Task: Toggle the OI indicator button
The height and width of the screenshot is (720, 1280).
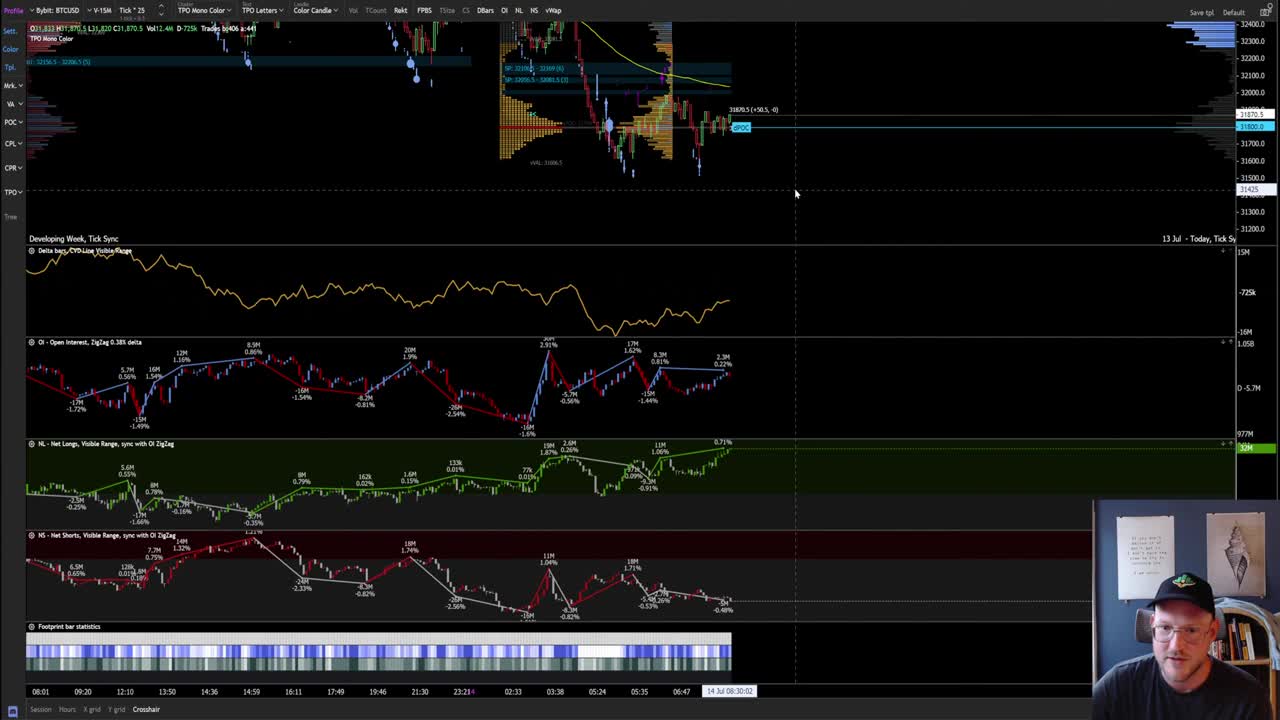Action: click(504, 10)
